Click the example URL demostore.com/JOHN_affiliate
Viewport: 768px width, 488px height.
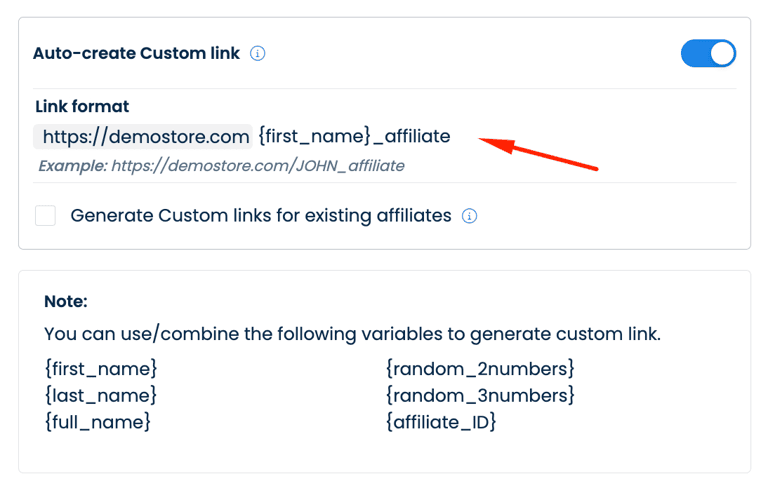257,166
